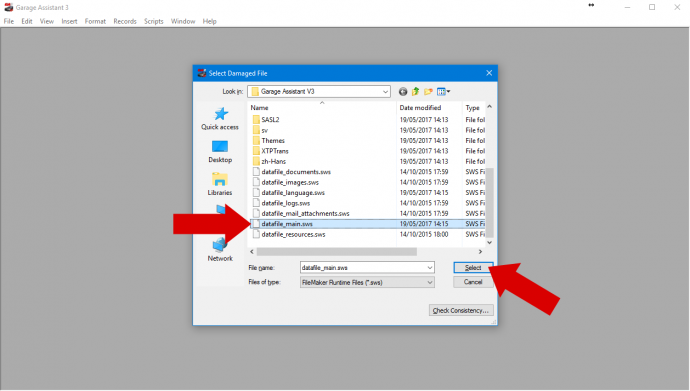Screen dimensions: 690x391
Task: Open the Scripts menu
Action: 154,21
